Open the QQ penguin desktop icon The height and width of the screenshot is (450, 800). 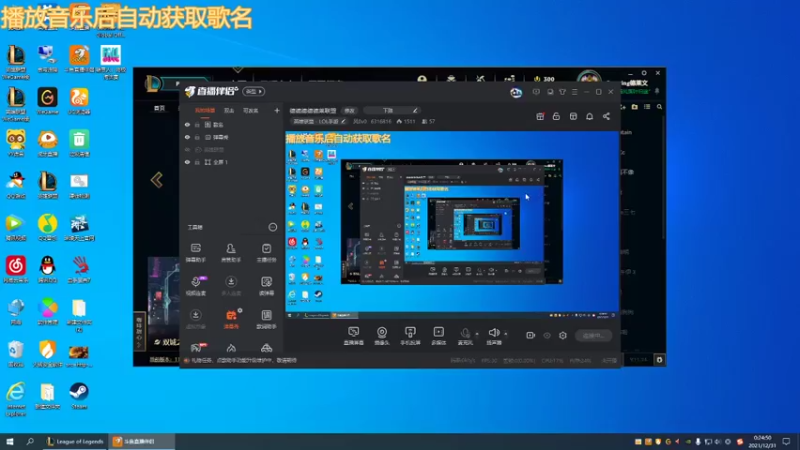(x=47, y=270)
